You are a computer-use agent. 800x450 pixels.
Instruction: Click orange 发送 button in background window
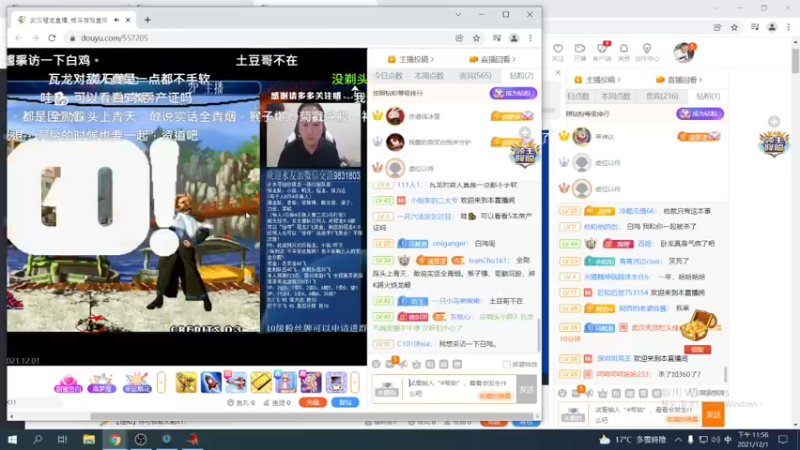[x=713, y=415]
